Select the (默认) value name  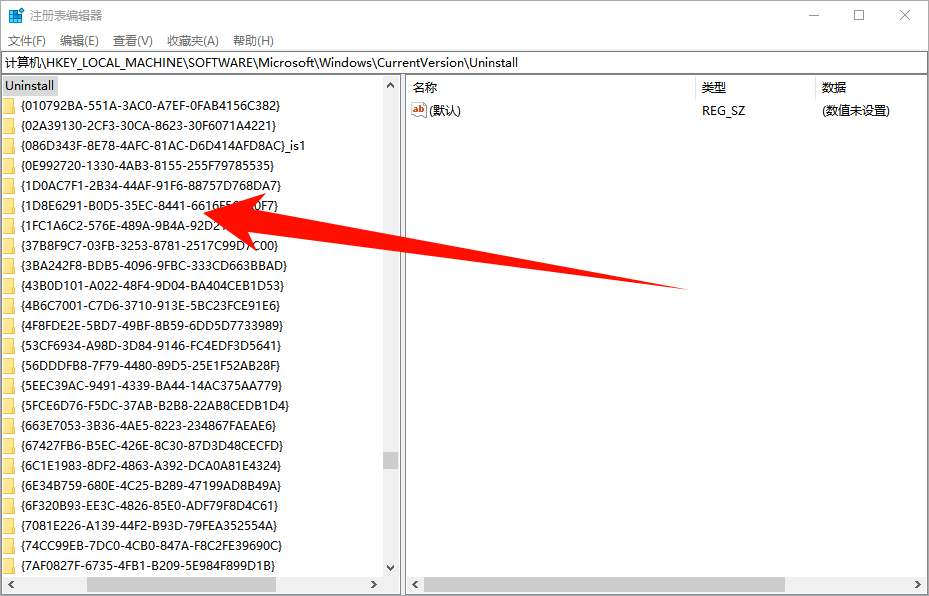pos(445,111)
